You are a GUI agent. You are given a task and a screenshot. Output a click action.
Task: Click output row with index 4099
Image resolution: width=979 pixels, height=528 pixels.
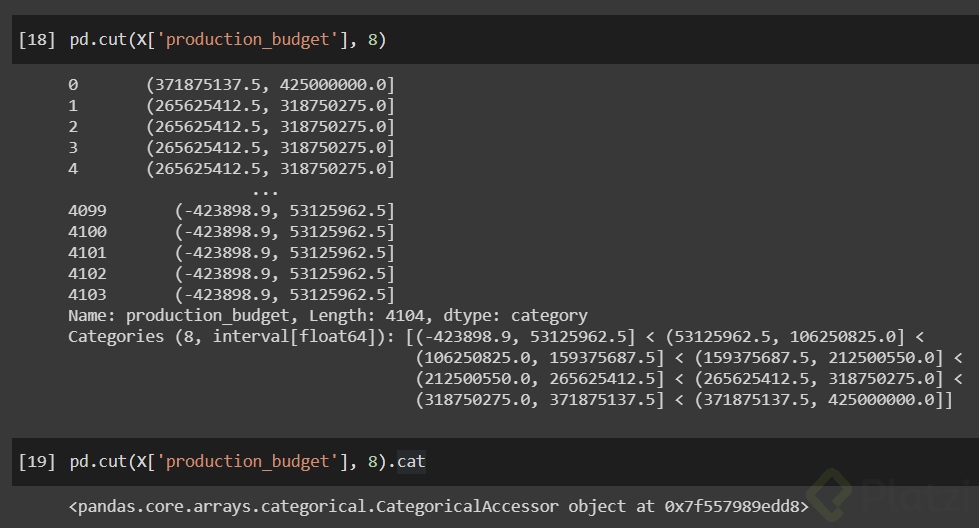[x=231, y=211]
